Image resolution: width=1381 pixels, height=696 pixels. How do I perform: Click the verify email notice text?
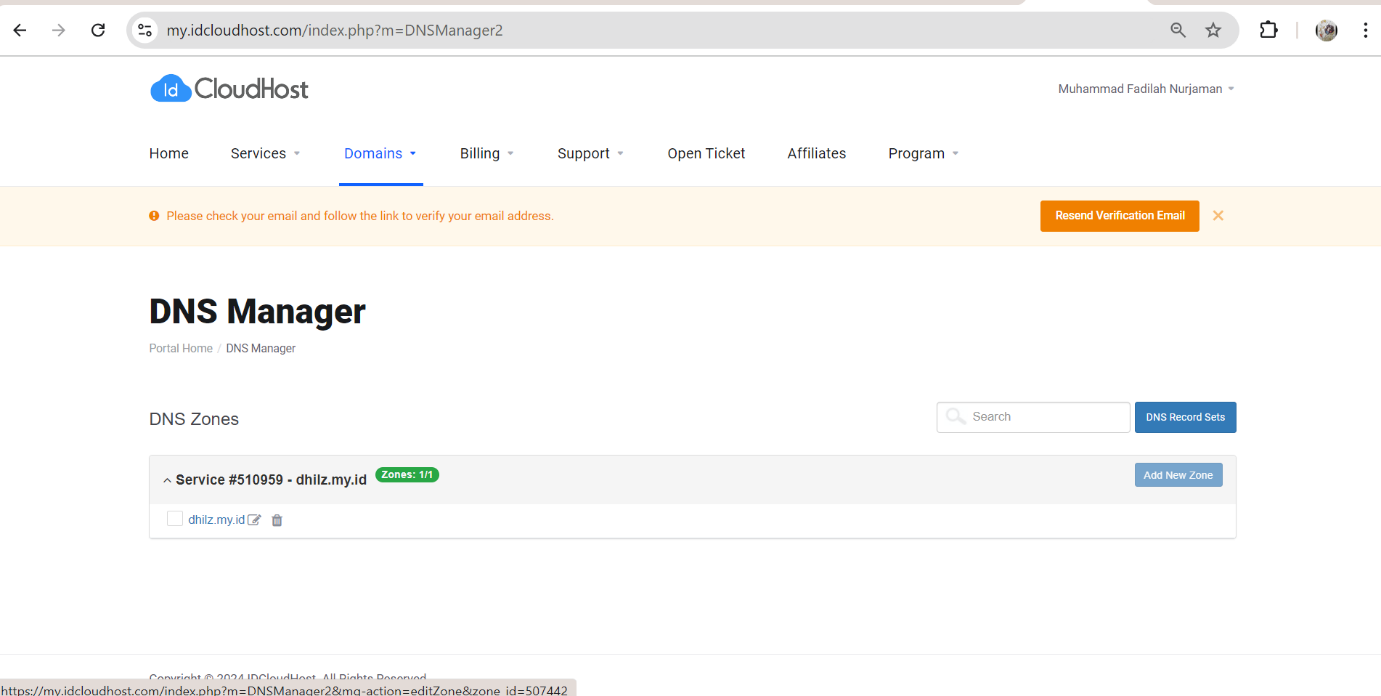(x=360, y=216)
